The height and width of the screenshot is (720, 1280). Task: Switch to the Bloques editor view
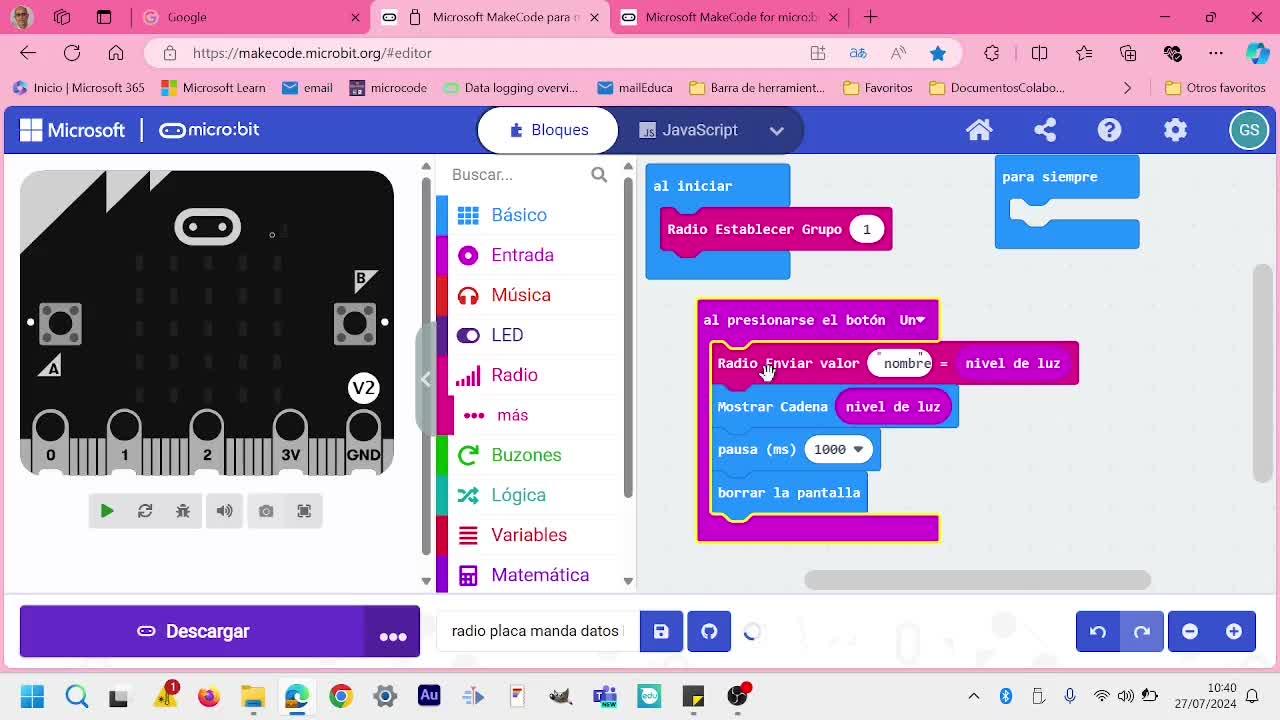point(547,130)
